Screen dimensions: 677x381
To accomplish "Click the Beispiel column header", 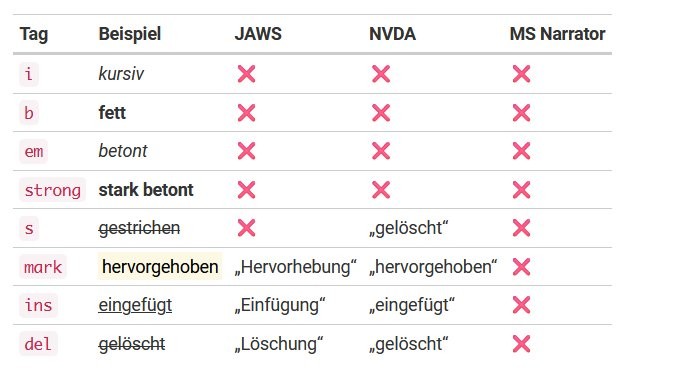I will [130, 34].
